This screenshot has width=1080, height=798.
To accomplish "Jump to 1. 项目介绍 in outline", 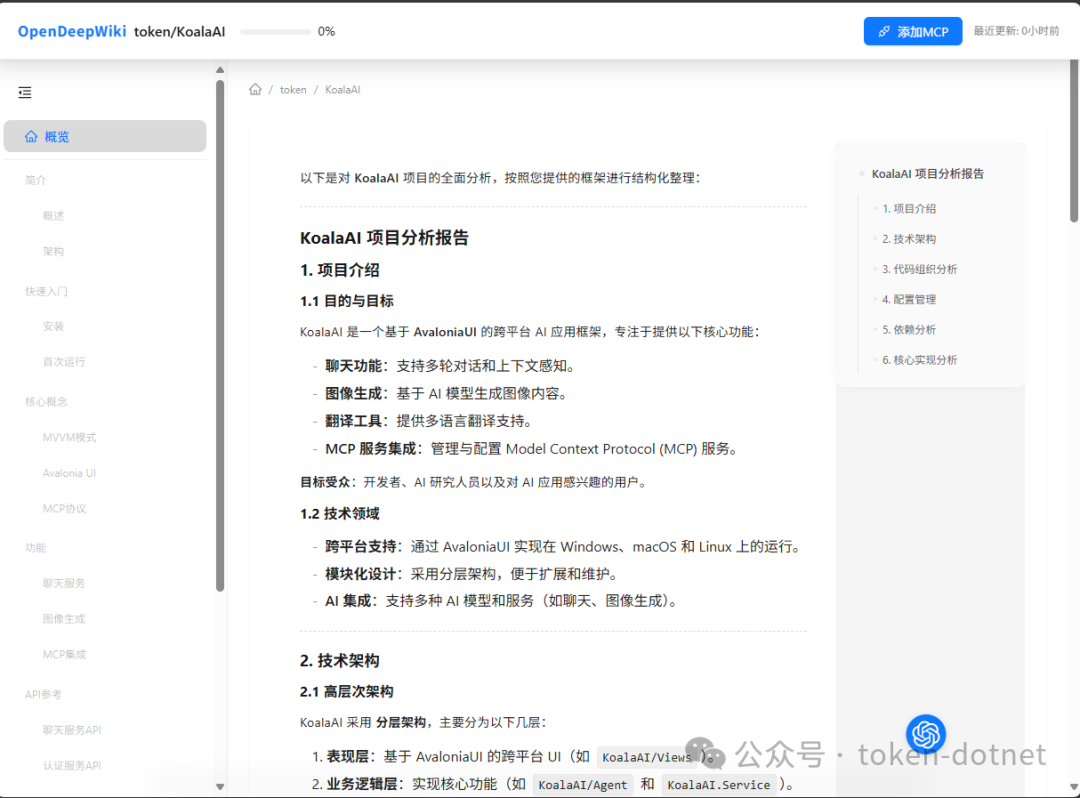I will (909, 209).
